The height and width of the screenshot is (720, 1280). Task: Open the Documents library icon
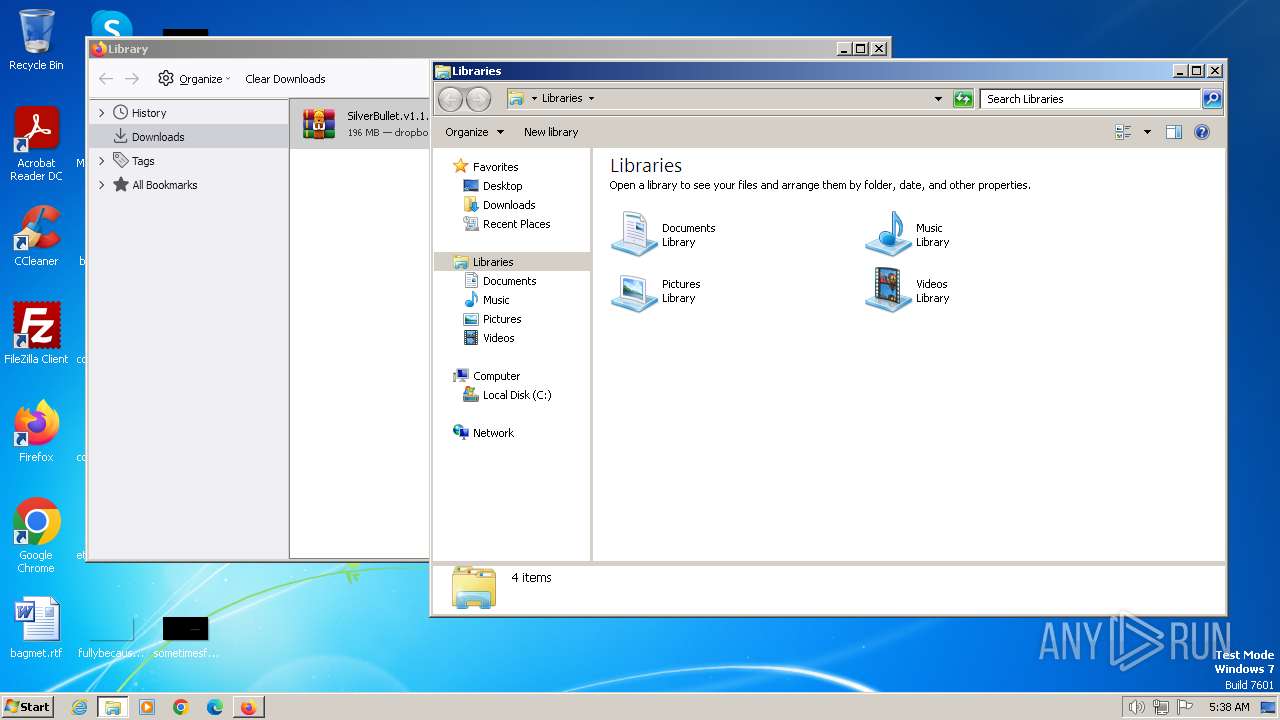point(635,234)
